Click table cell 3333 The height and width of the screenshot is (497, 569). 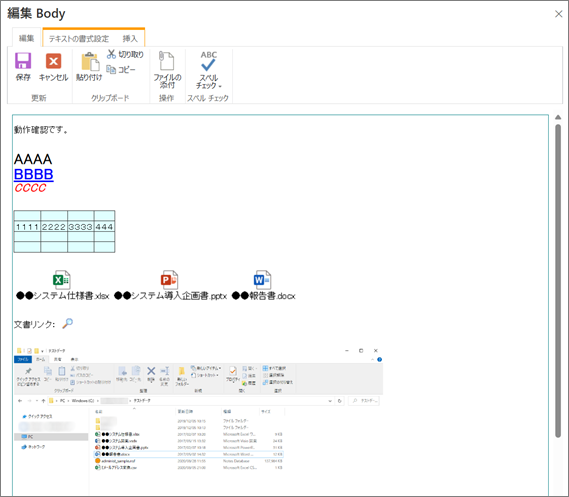[x=81, y=227]
